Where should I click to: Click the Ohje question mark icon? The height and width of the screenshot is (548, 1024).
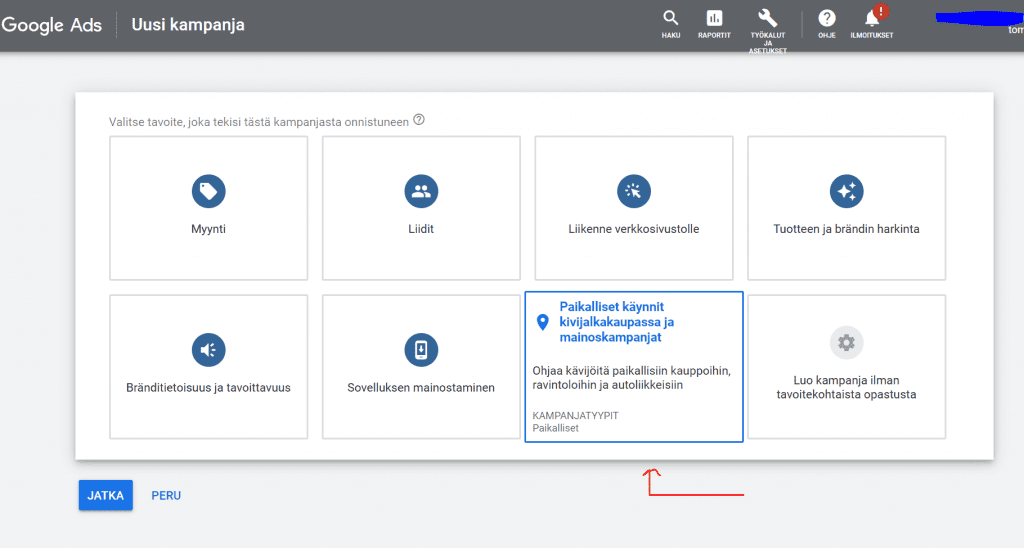tap(827, 18)
